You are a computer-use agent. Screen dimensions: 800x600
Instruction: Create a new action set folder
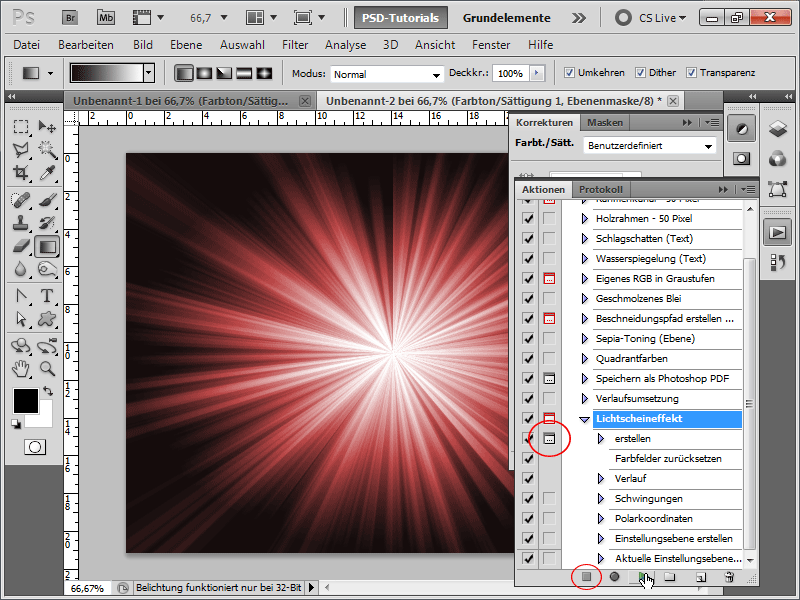click(670, 577)
